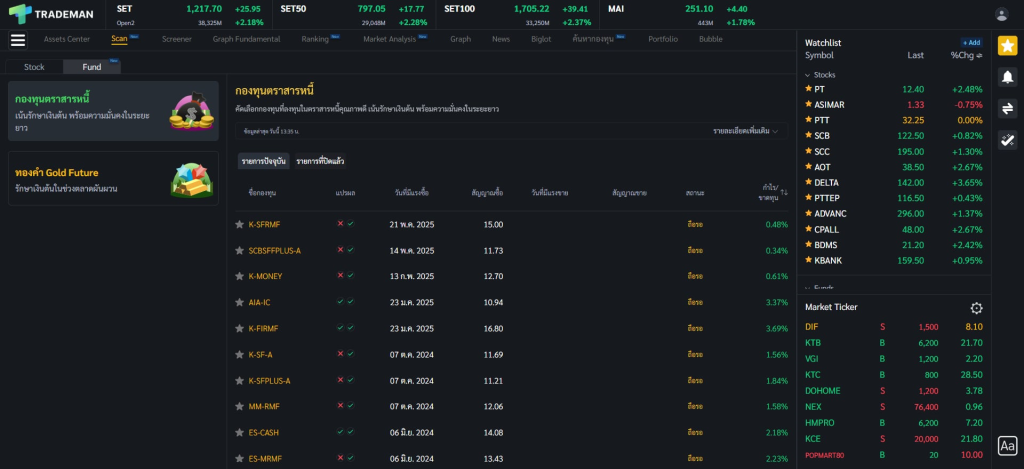Click the Aa font size icon
Screen dimensions: 1024x469
pos(1007,445)
